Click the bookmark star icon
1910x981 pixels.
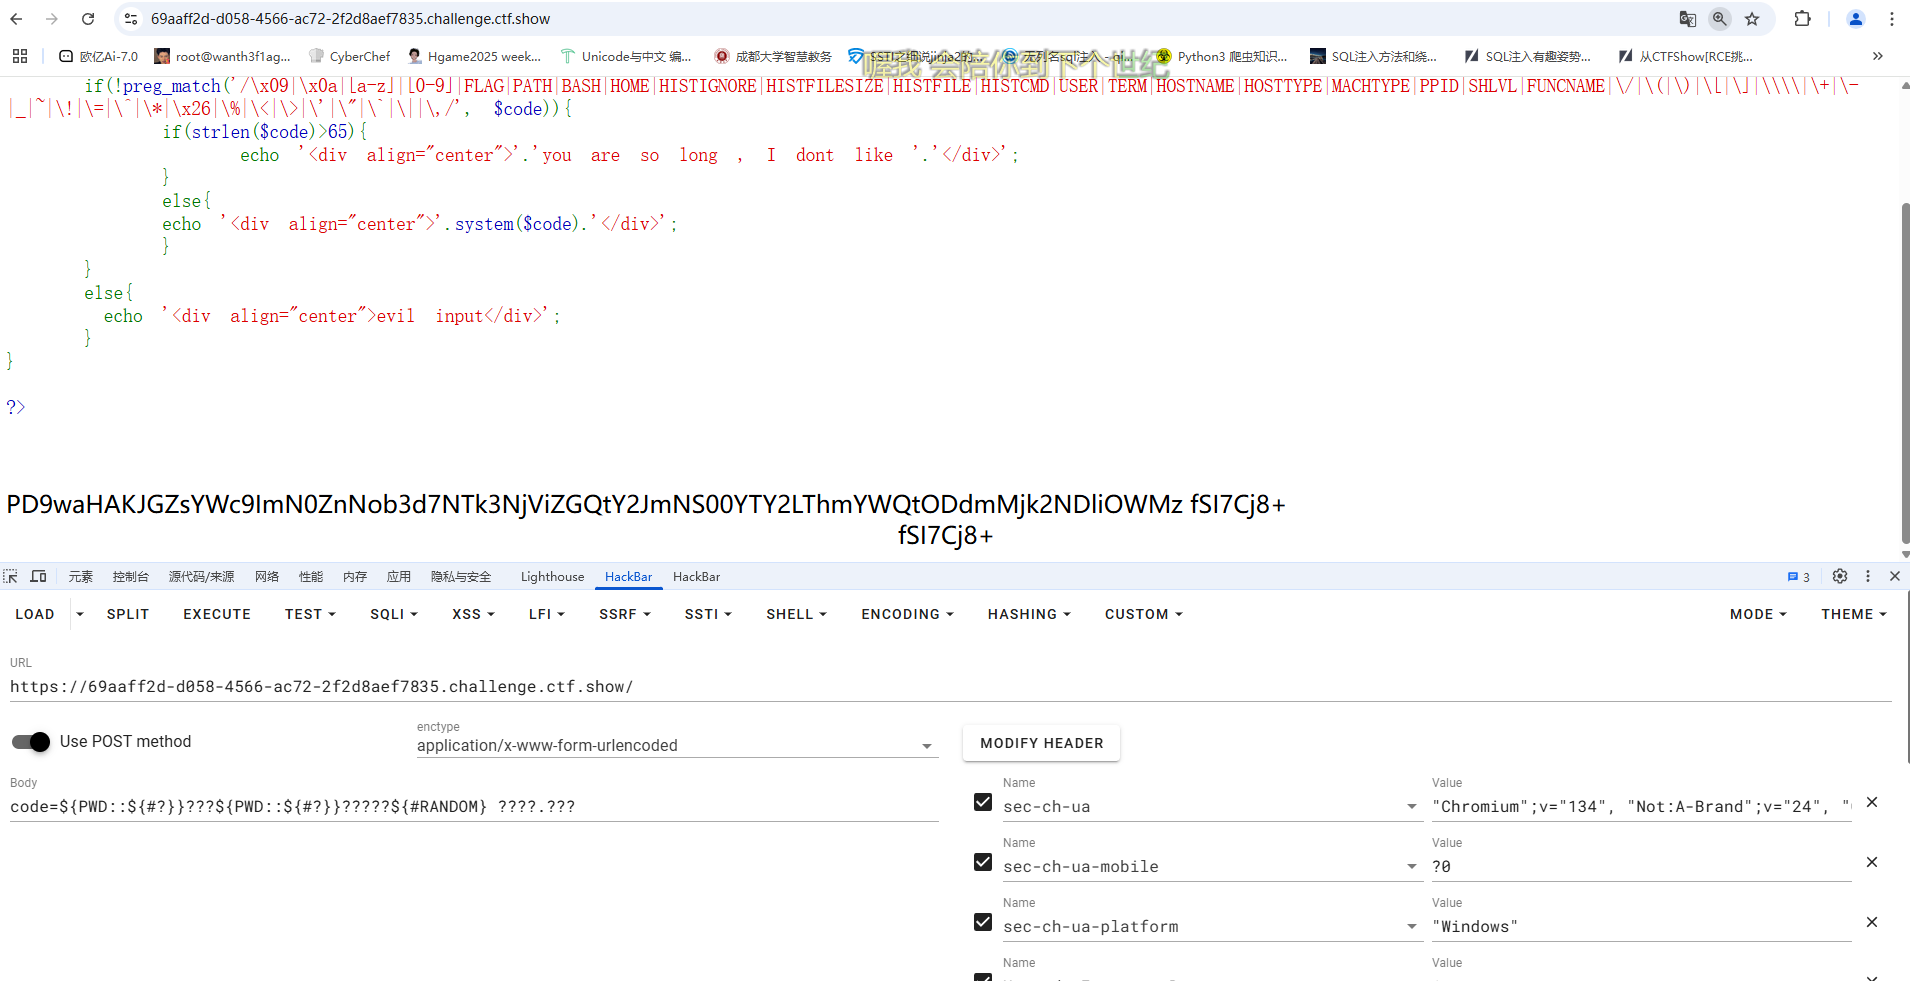[x=1752, y=19]
